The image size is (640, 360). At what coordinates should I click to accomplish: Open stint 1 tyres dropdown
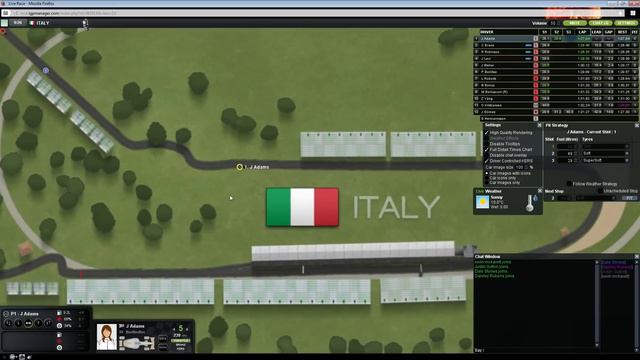(606, 146)
